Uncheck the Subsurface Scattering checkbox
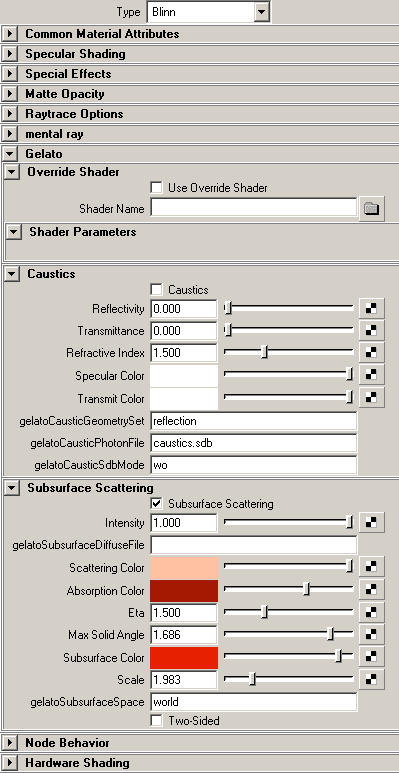Screen dimensions: 399x773 pos(156,503)
